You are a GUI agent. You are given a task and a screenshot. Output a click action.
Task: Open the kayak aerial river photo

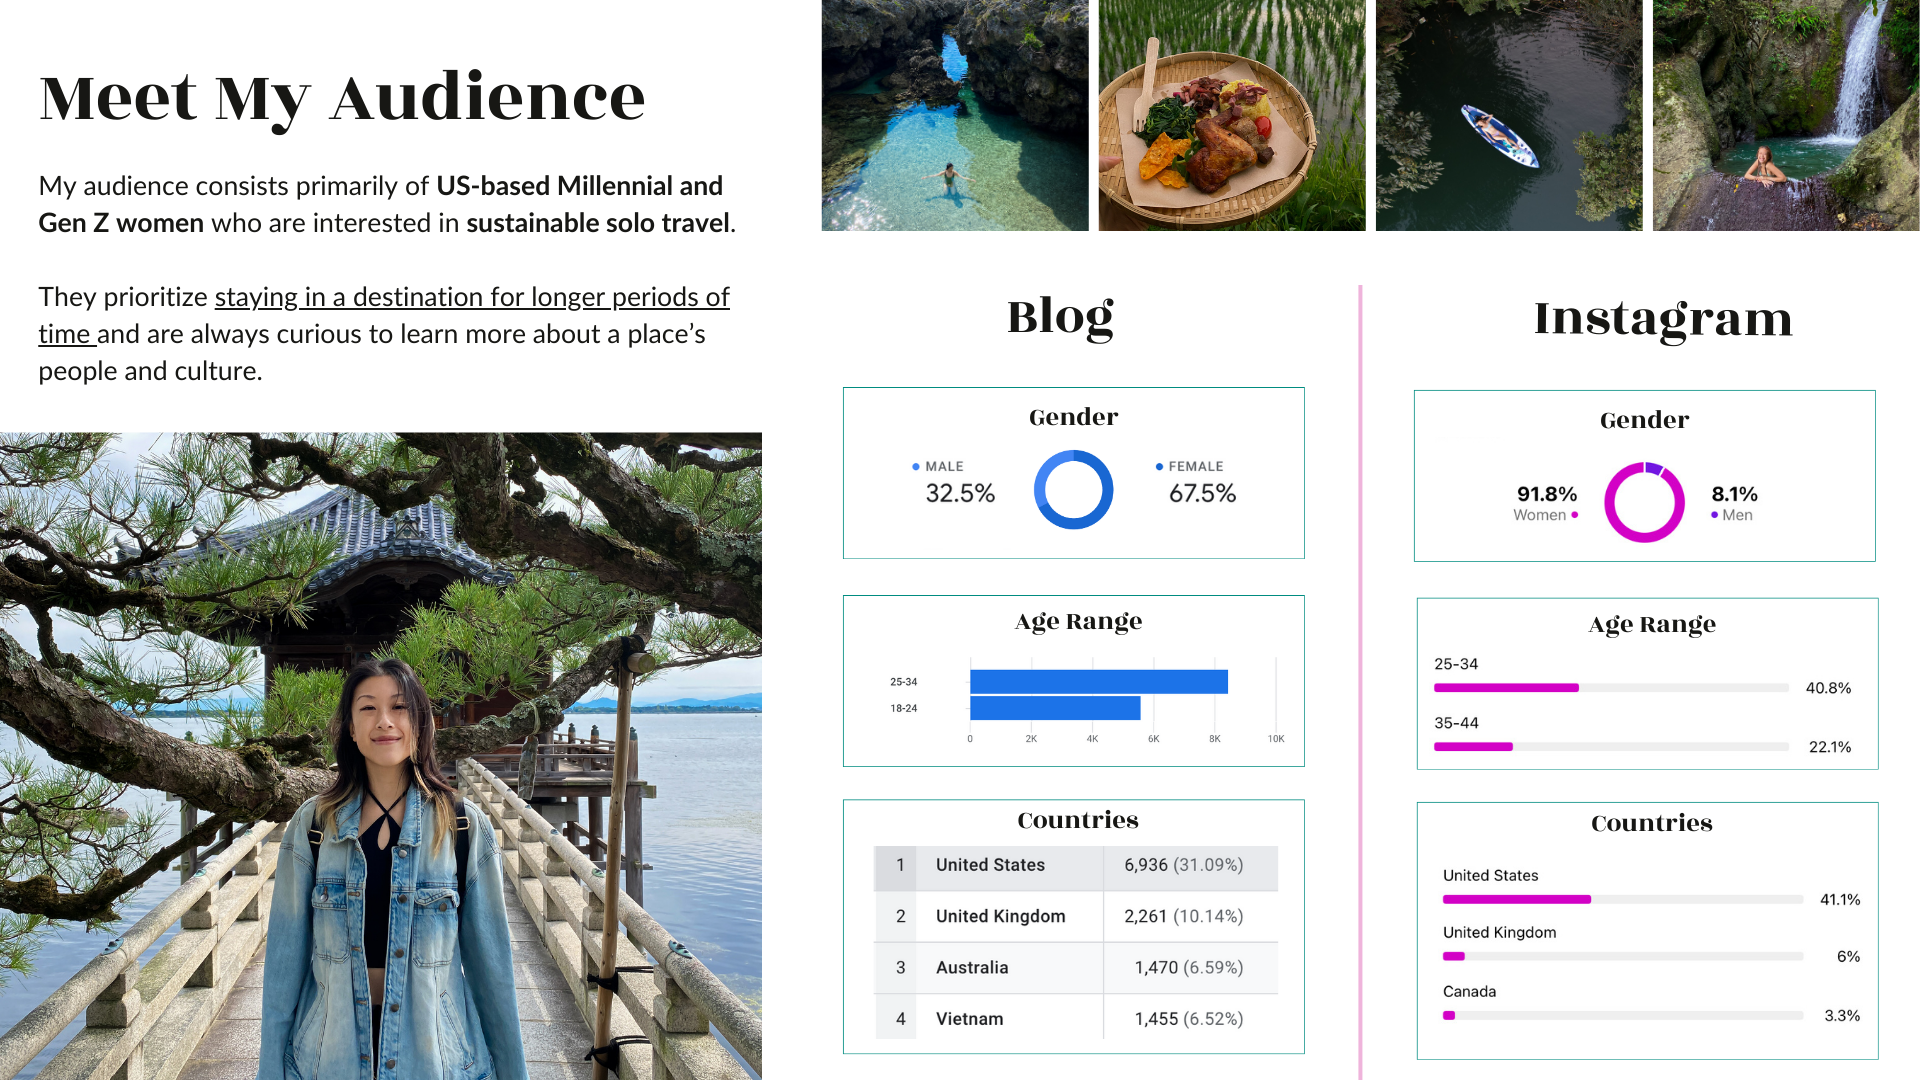pos(1509,115)
